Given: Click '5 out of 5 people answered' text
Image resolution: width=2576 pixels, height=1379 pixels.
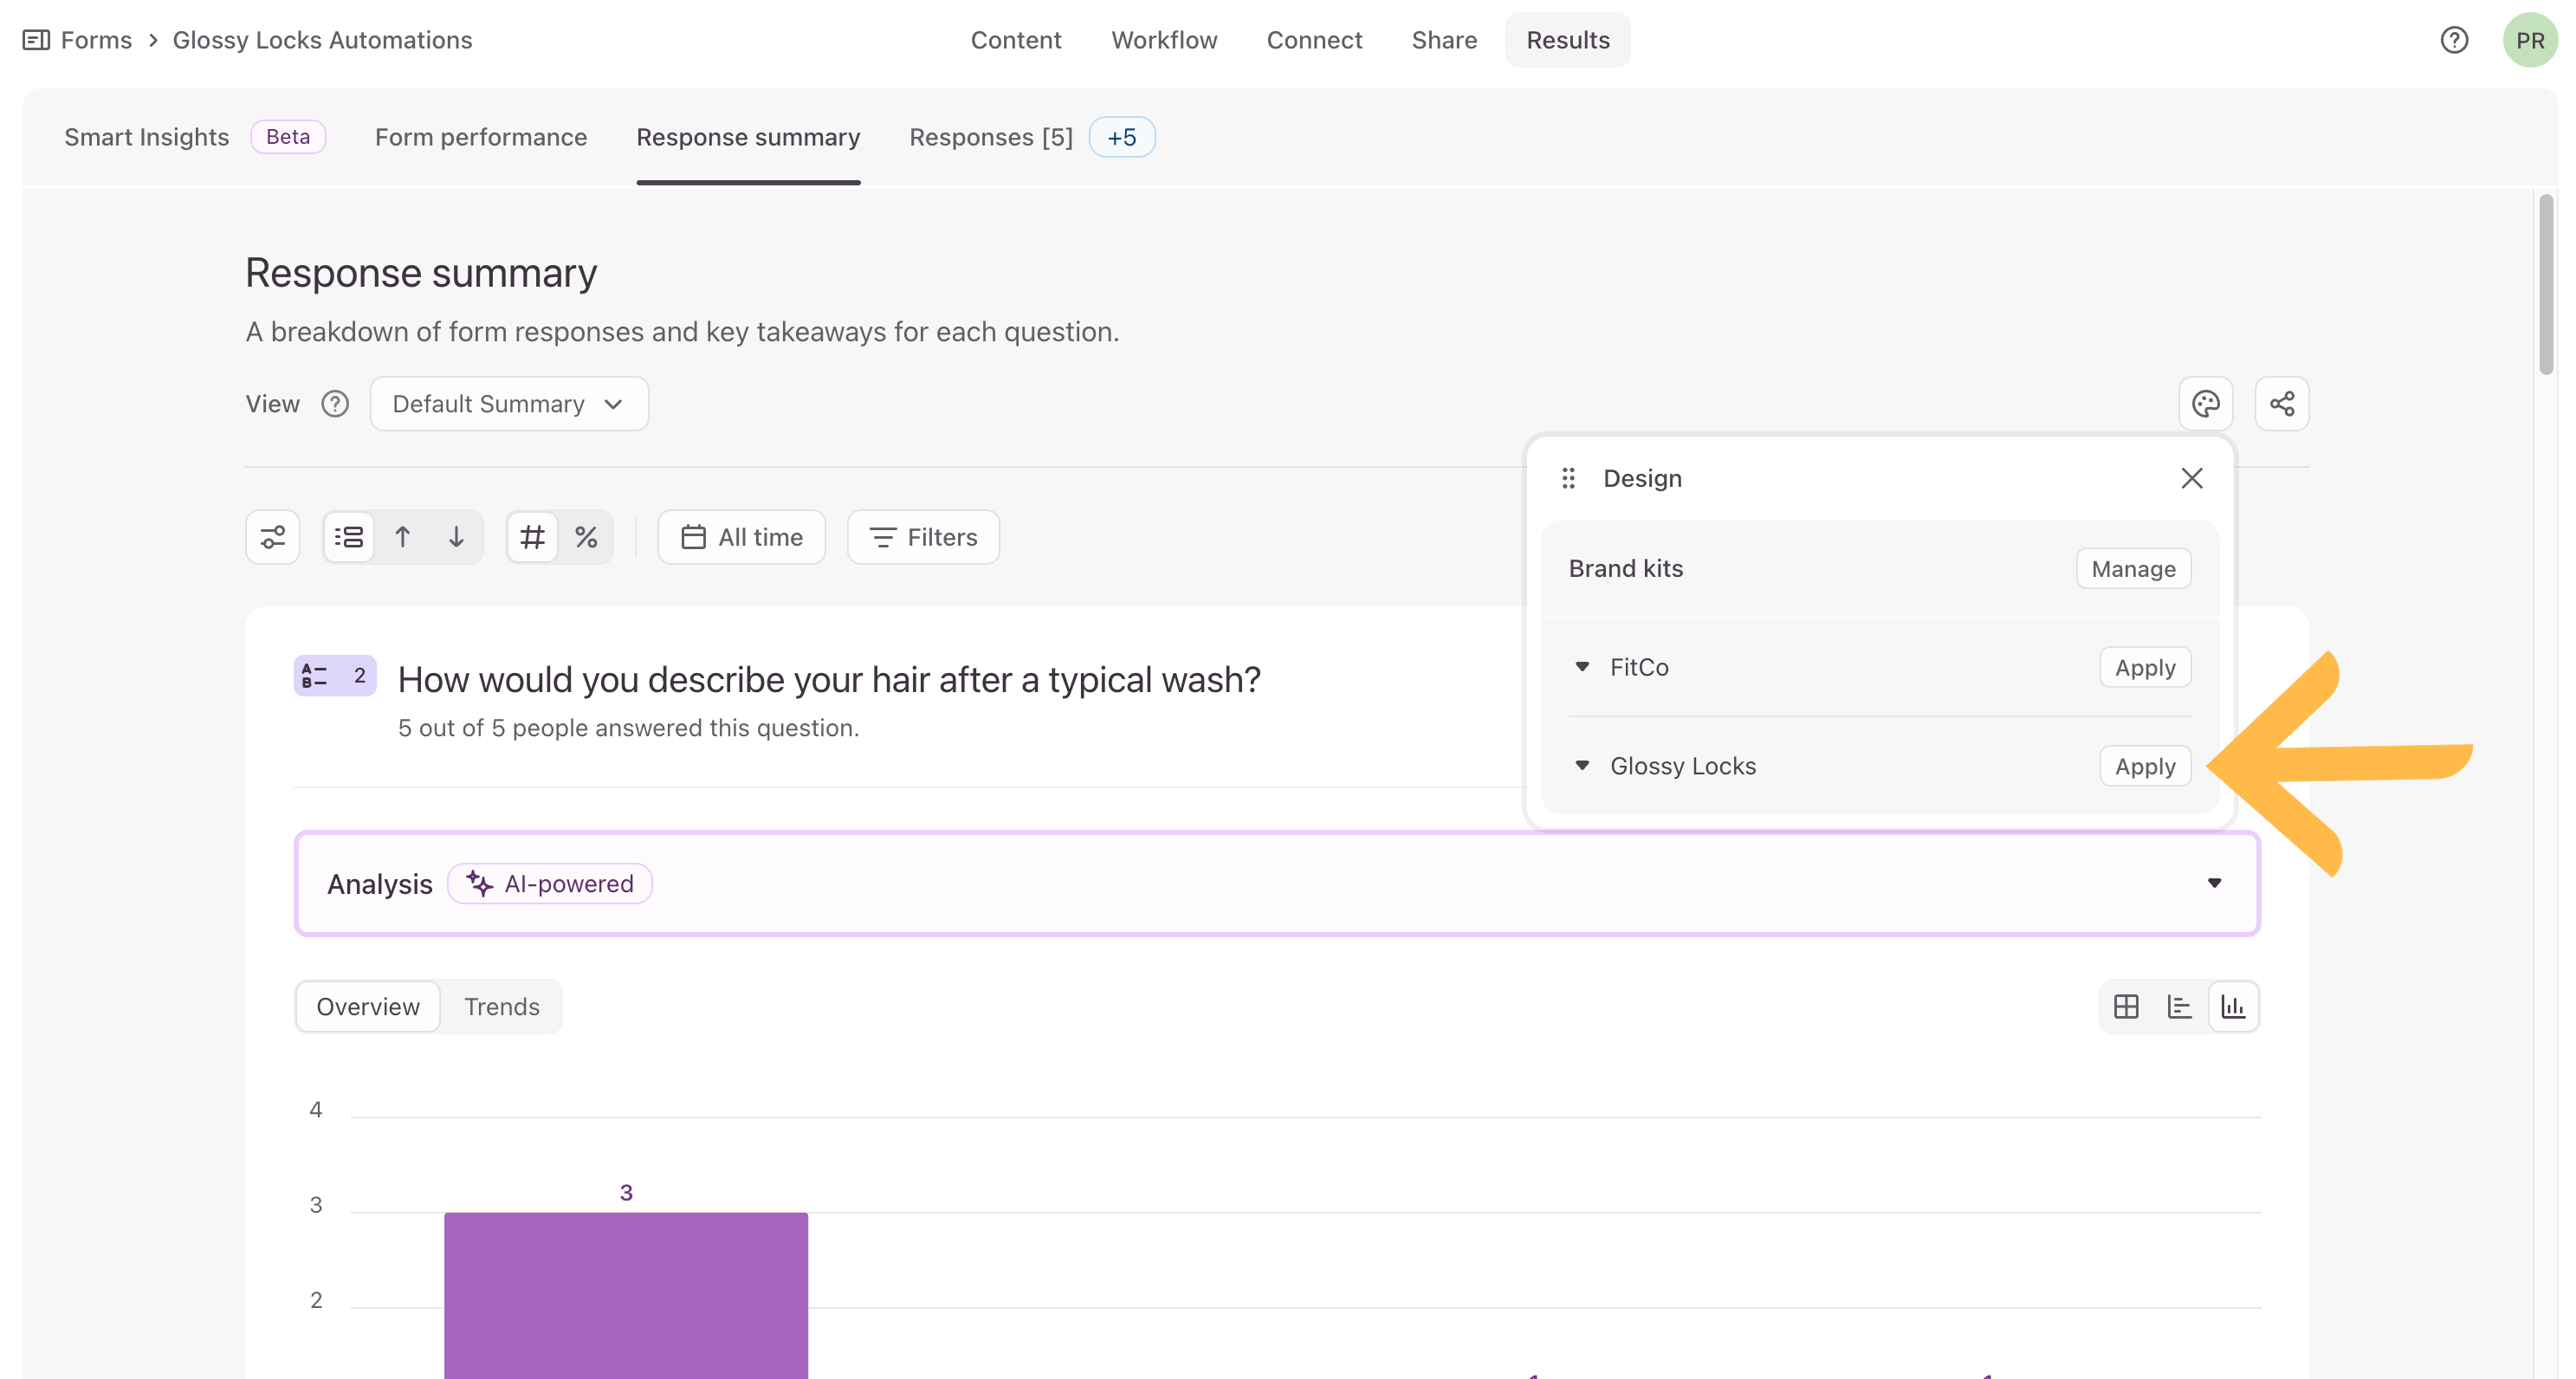Looking at the screenshot, I should [628, 728].
